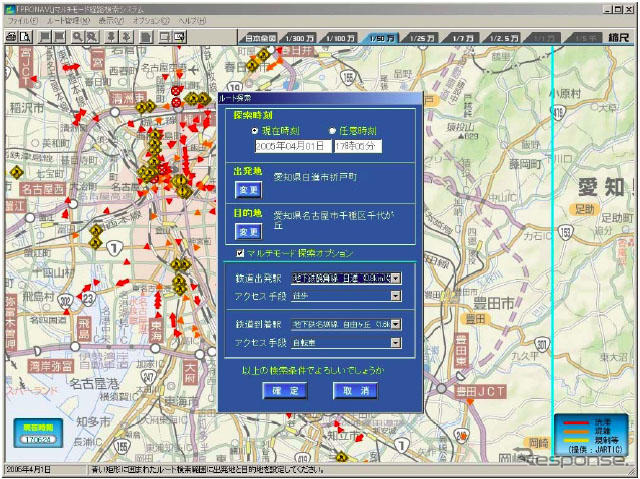640x479 pixels.
Task: Click the rightmost toolbar icon
Action: coord(180,36)
